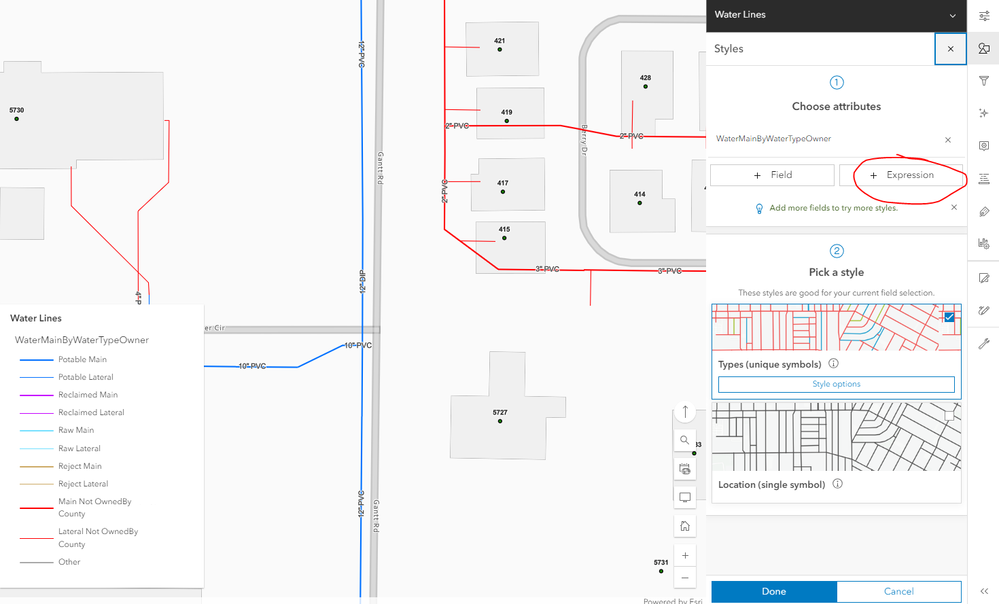Click address point 428 on map
Image resolution: width=999 pixels, height=604 pixels.
coord(645,86)
